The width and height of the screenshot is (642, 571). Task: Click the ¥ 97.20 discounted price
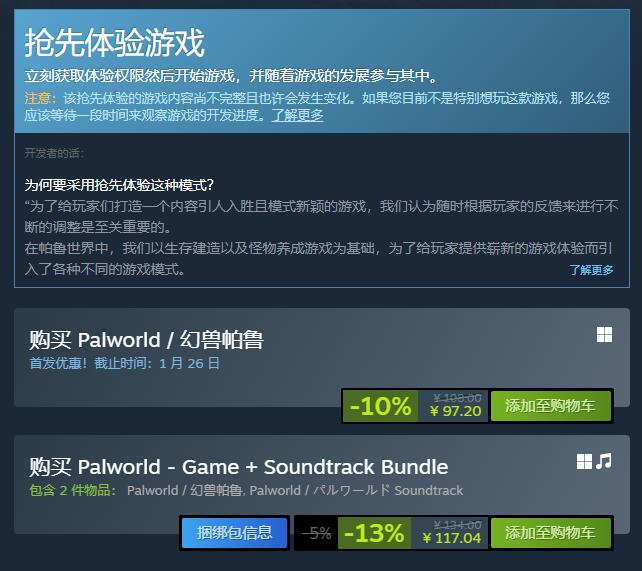(456, 411)
